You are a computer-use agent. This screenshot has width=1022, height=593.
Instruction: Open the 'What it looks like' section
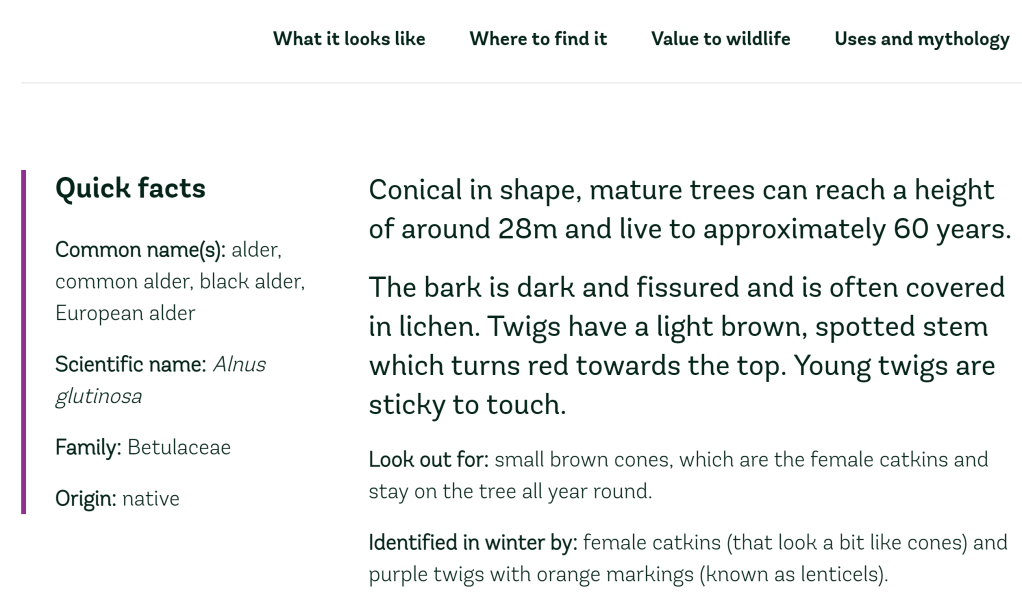click(349, 39)
